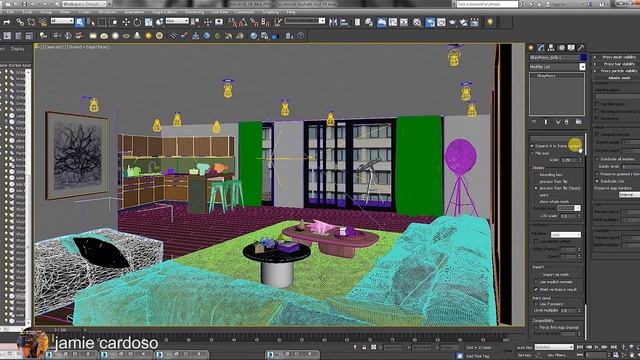Expand Proxy particle visibility rollout
Image resolution: width=640 pixels, height=360 pixels.
point(619,71)
